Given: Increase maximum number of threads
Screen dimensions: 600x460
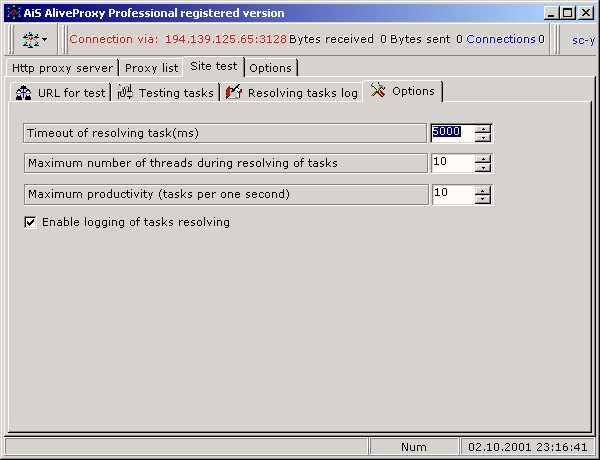Looking at the screenshot, I should [x=483, y=159].
